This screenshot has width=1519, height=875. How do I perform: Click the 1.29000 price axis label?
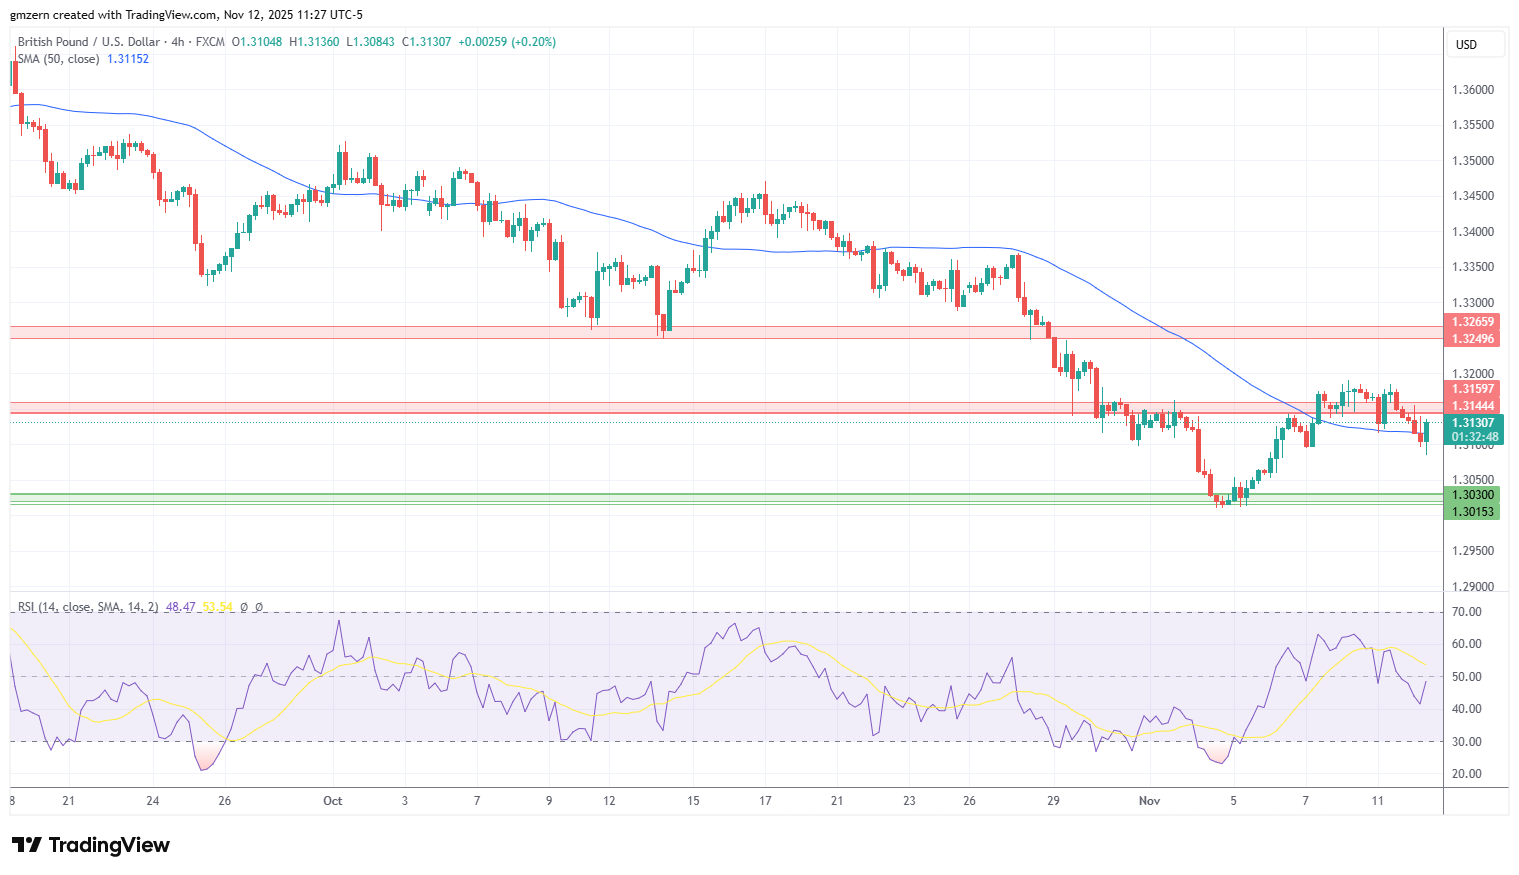(1473, 587)
